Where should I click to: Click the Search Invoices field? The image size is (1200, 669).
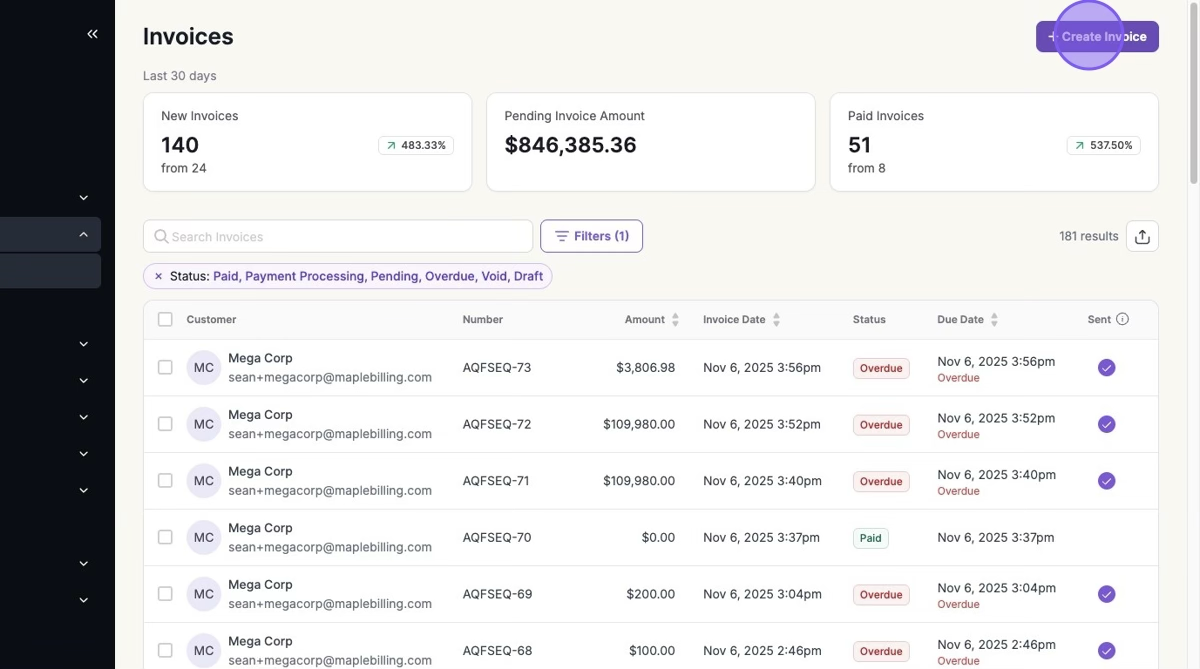point(340,237)
